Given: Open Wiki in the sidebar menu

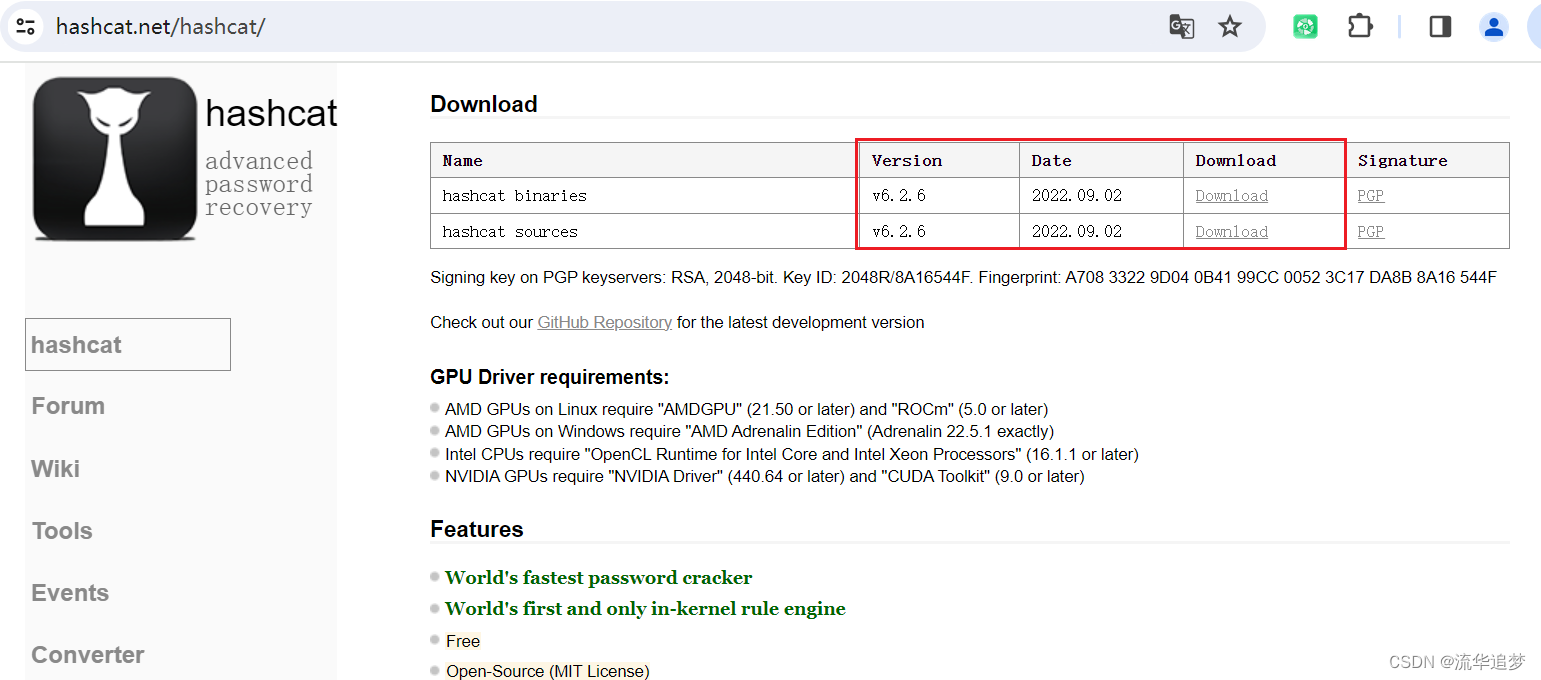Looking at the screenshot, I should click(x=56, y=469).
